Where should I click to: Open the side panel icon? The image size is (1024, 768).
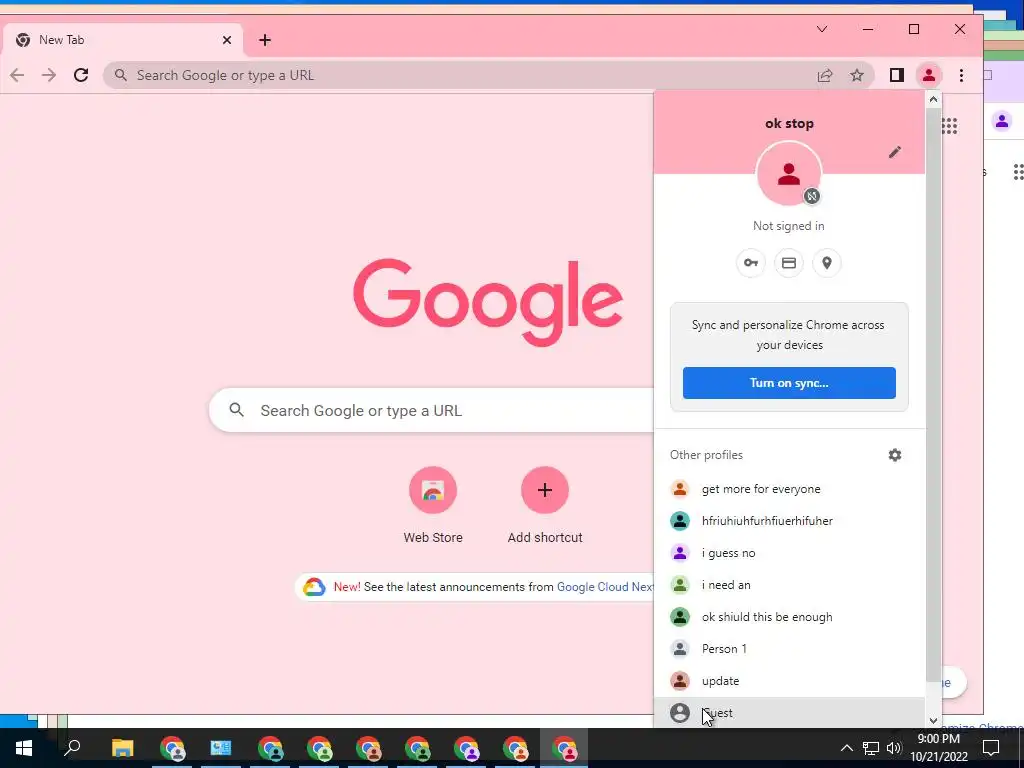[897, 75]
